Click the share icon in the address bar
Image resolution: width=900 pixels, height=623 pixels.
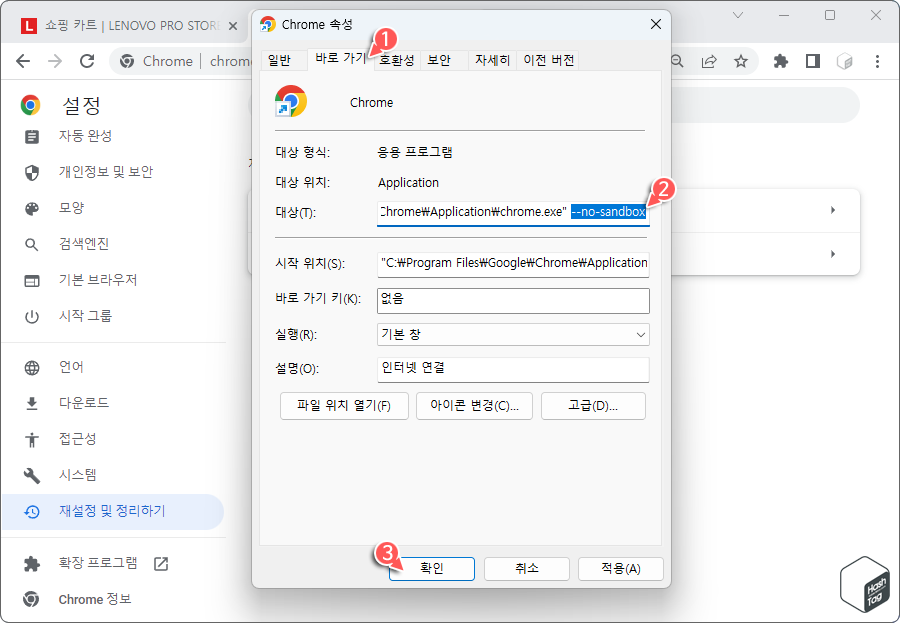[x=709, y=61]
